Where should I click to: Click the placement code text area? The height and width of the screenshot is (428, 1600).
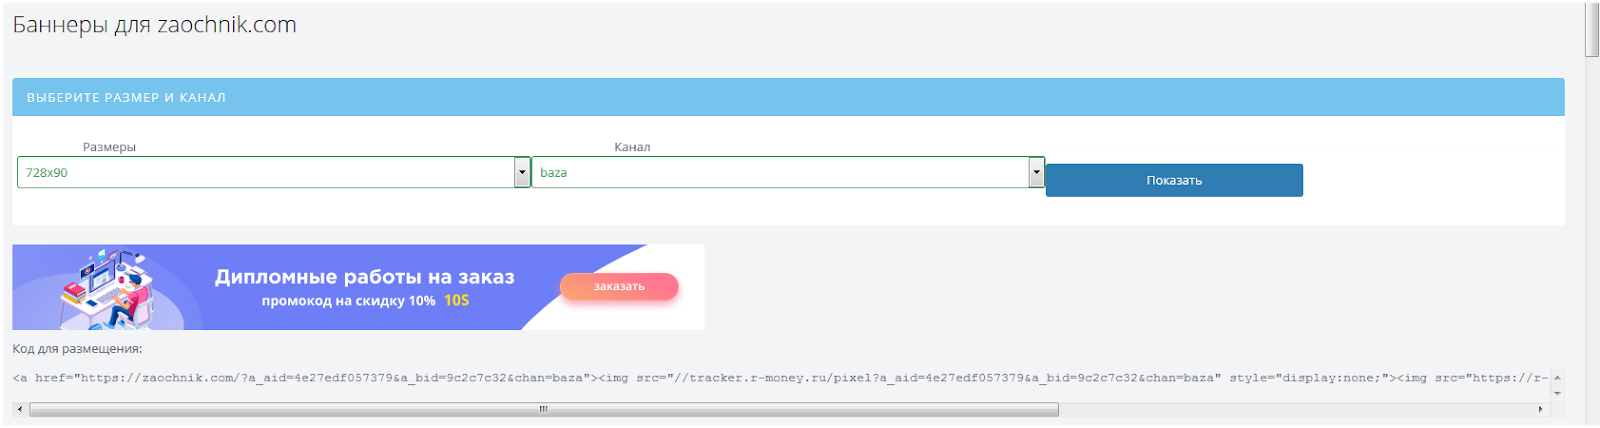[780, 378]
